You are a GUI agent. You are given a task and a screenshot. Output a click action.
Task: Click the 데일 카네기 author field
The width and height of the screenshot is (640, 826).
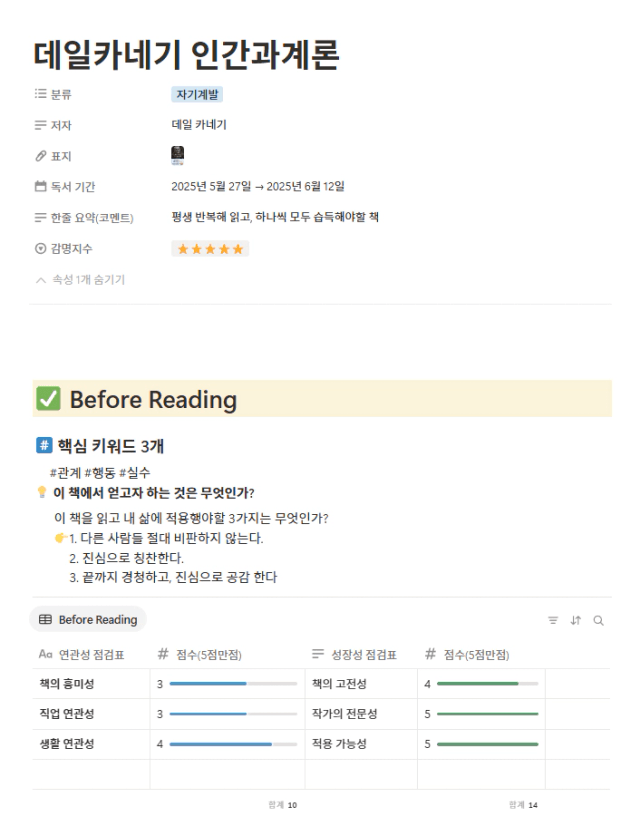199,125
